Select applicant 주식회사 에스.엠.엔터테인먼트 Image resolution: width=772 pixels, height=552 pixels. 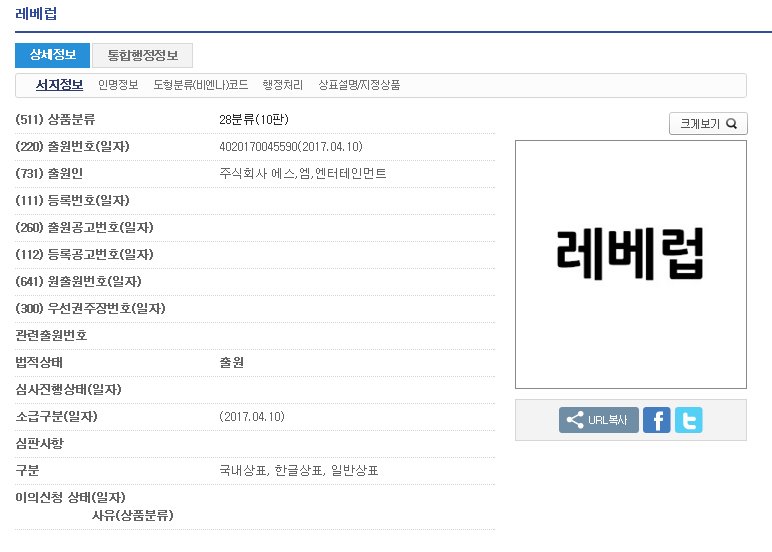point(302,173)
